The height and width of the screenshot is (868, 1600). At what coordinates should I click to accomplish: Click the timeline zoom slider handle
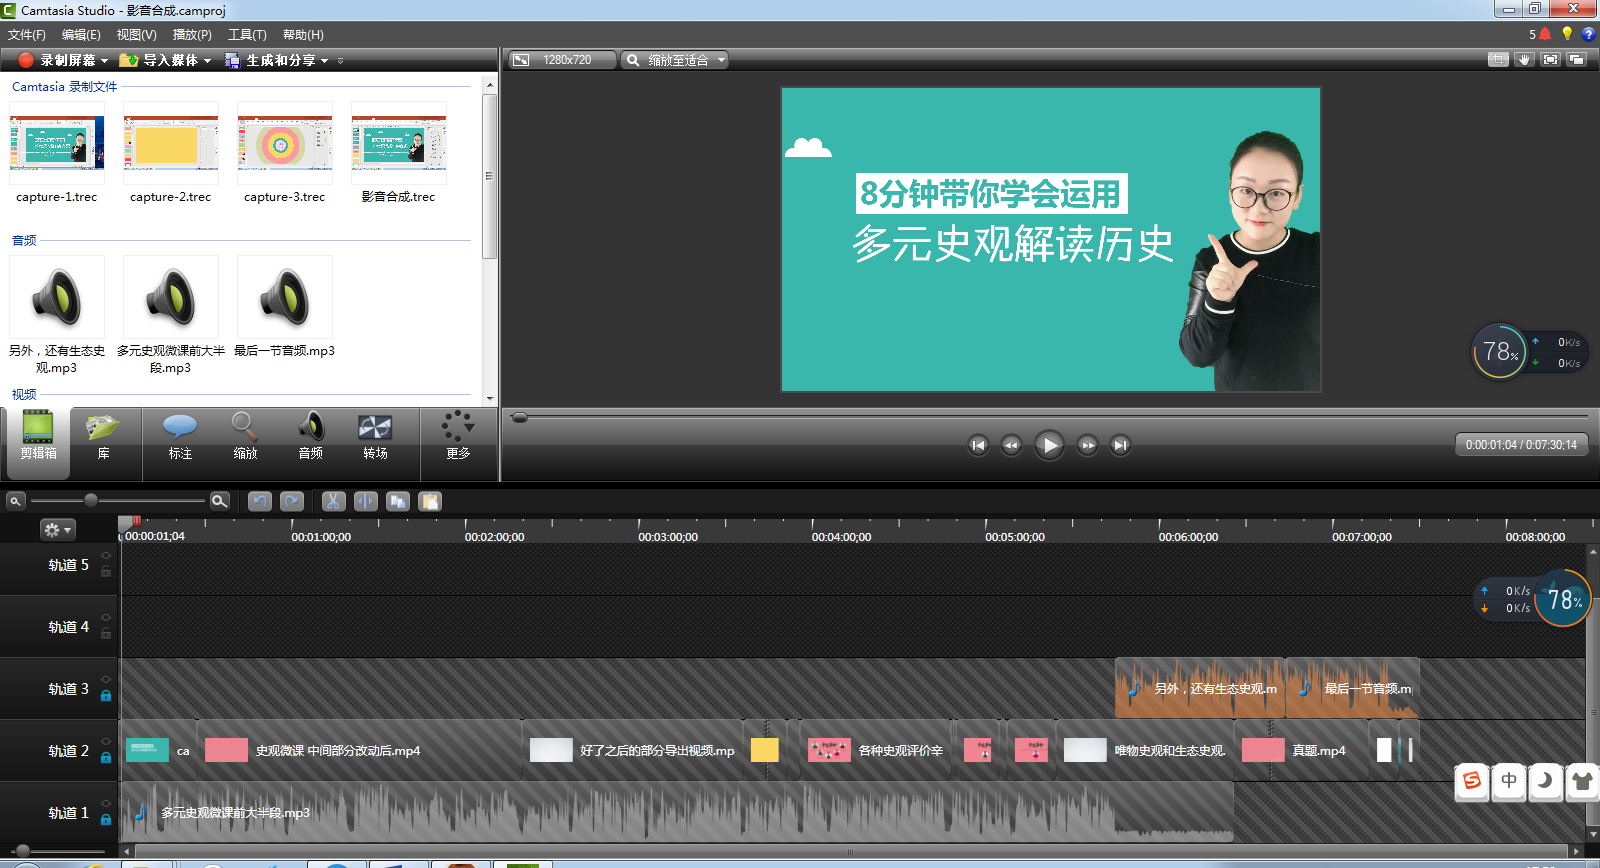pyautogui.click(x=91, y=500)
